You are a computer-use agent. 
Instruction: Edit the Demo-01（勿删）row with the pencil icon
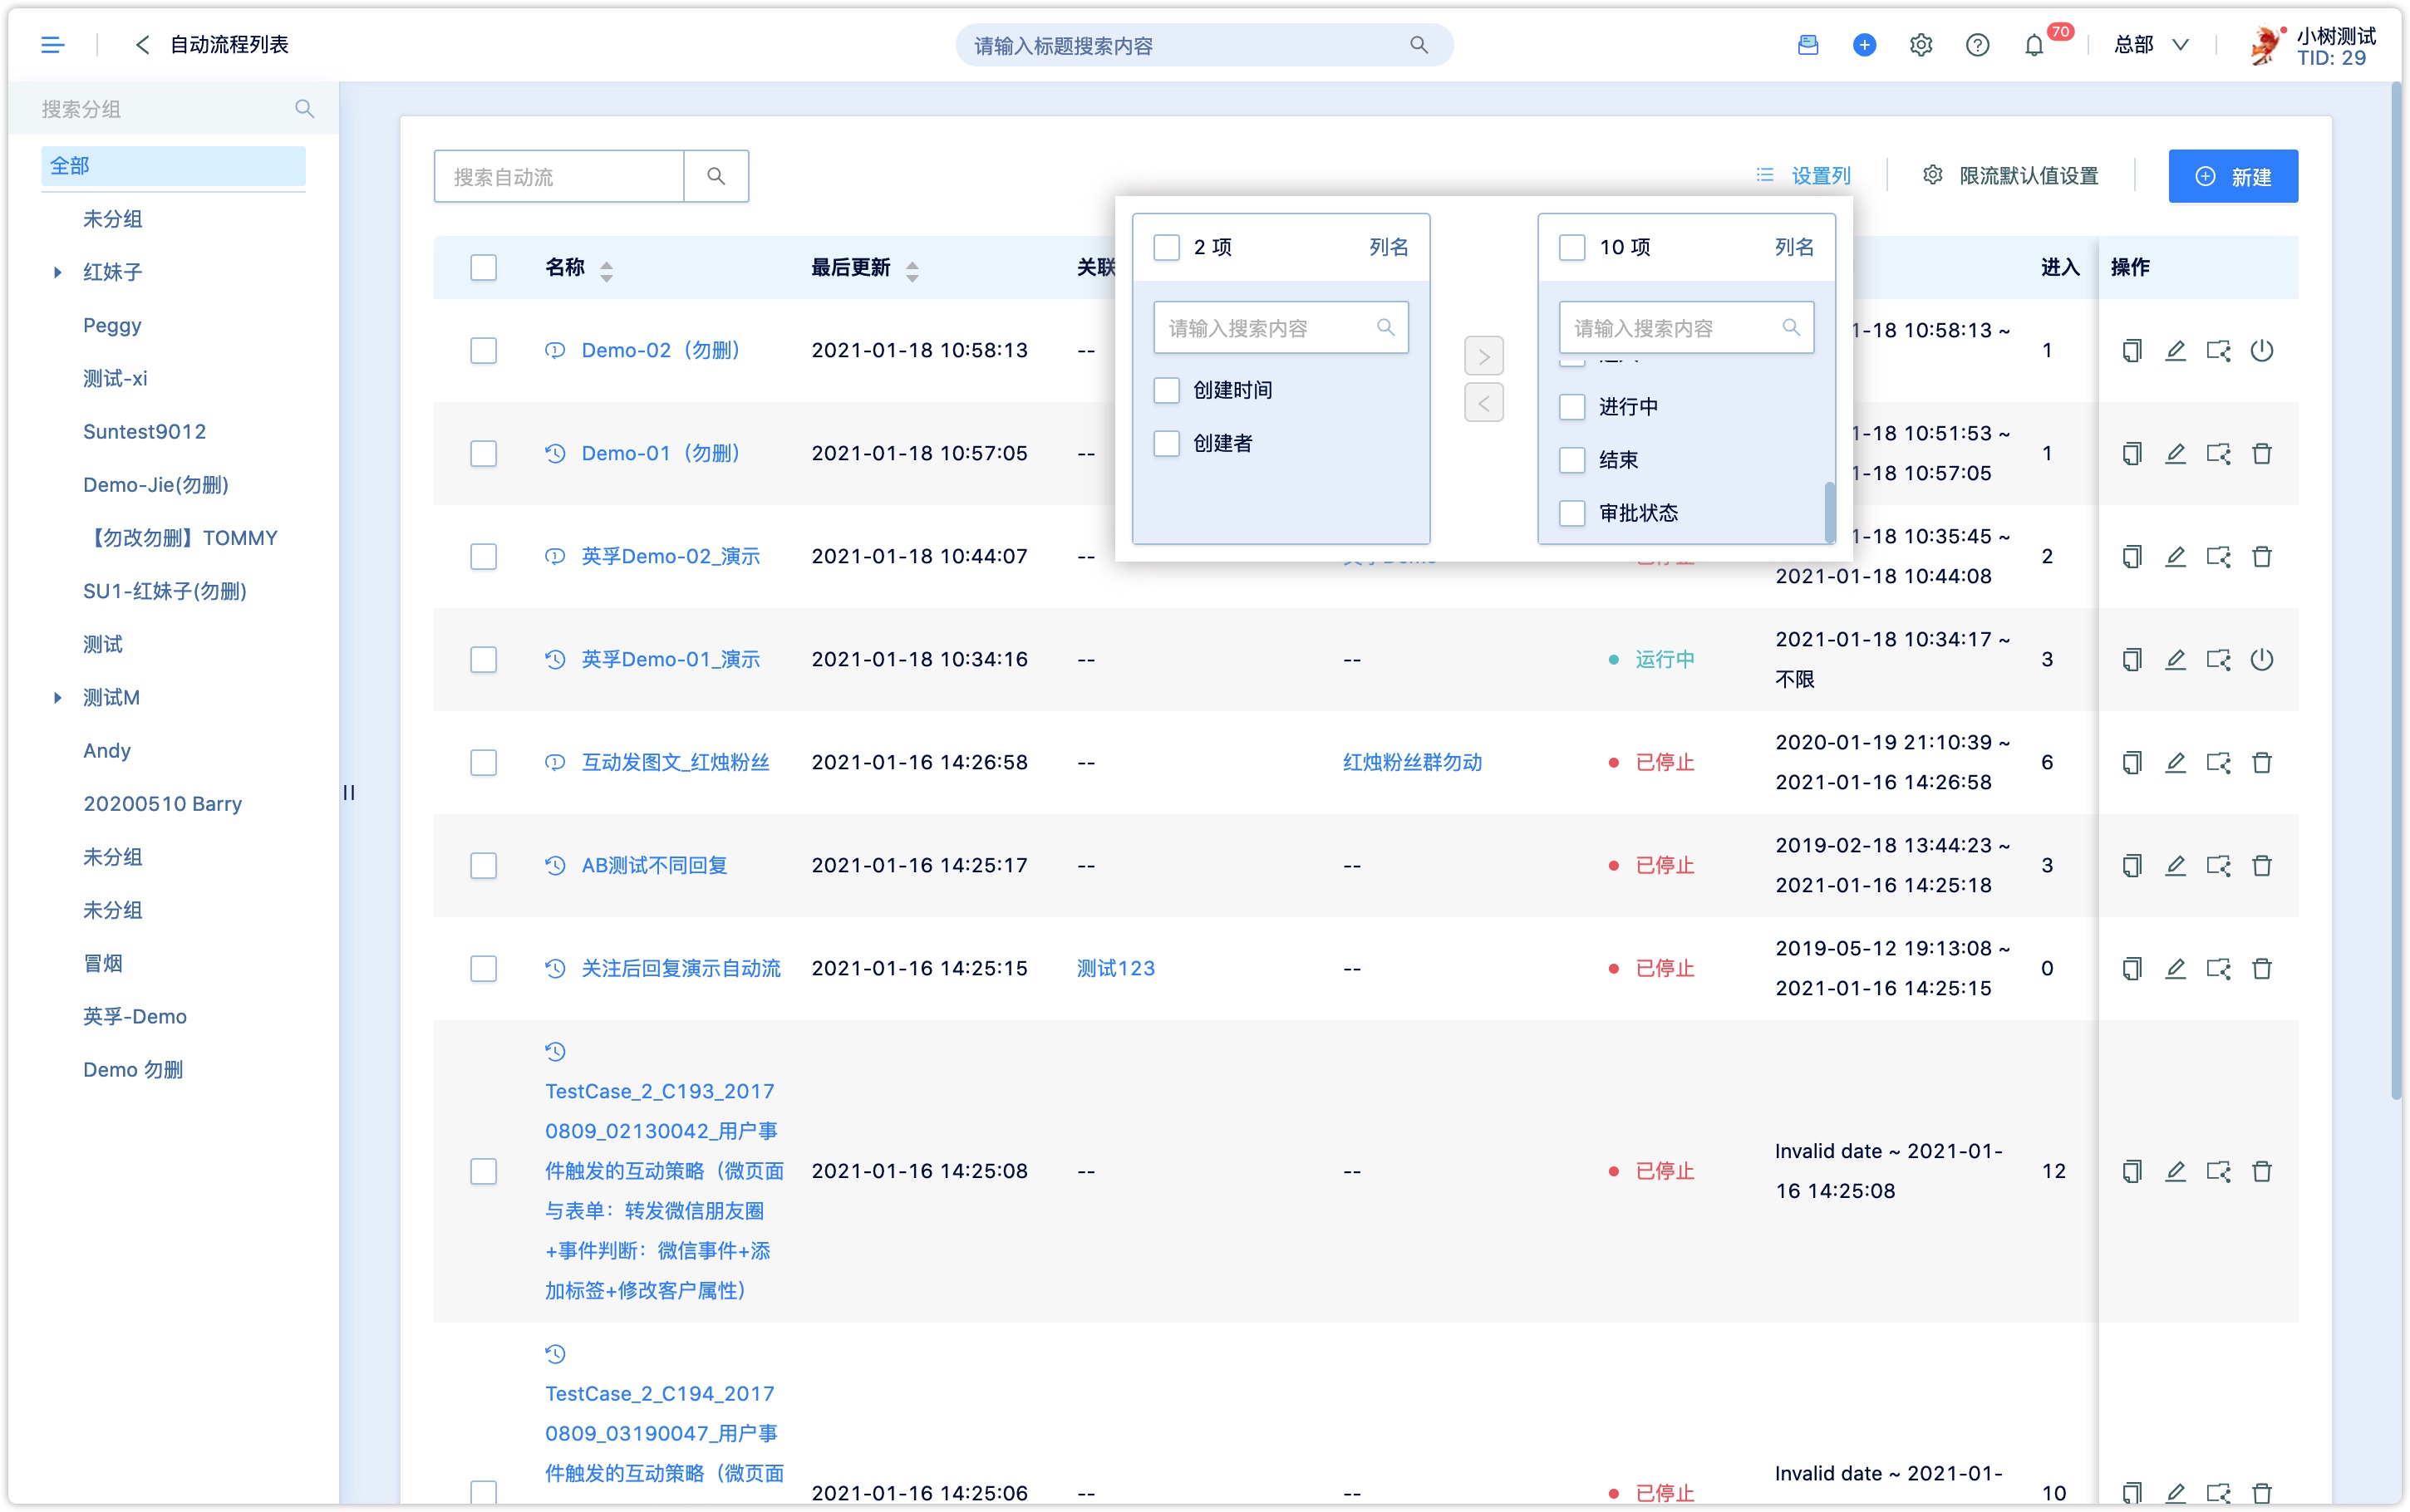coord(2175,453)
